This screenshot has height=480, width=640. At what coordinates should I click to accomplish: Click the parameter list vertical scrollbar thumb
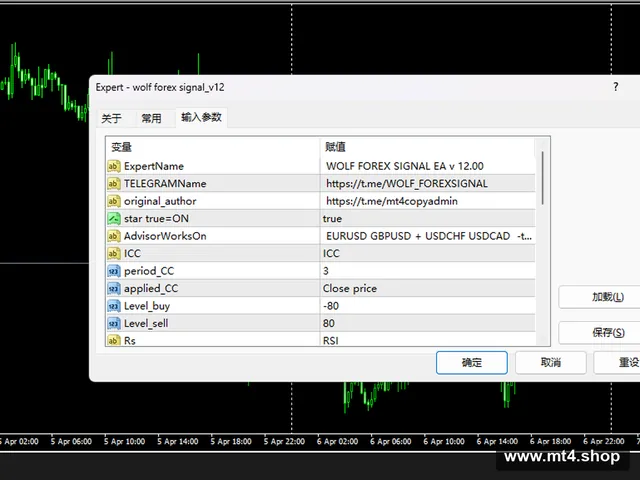pyautogui.click(x=542, y=178)
